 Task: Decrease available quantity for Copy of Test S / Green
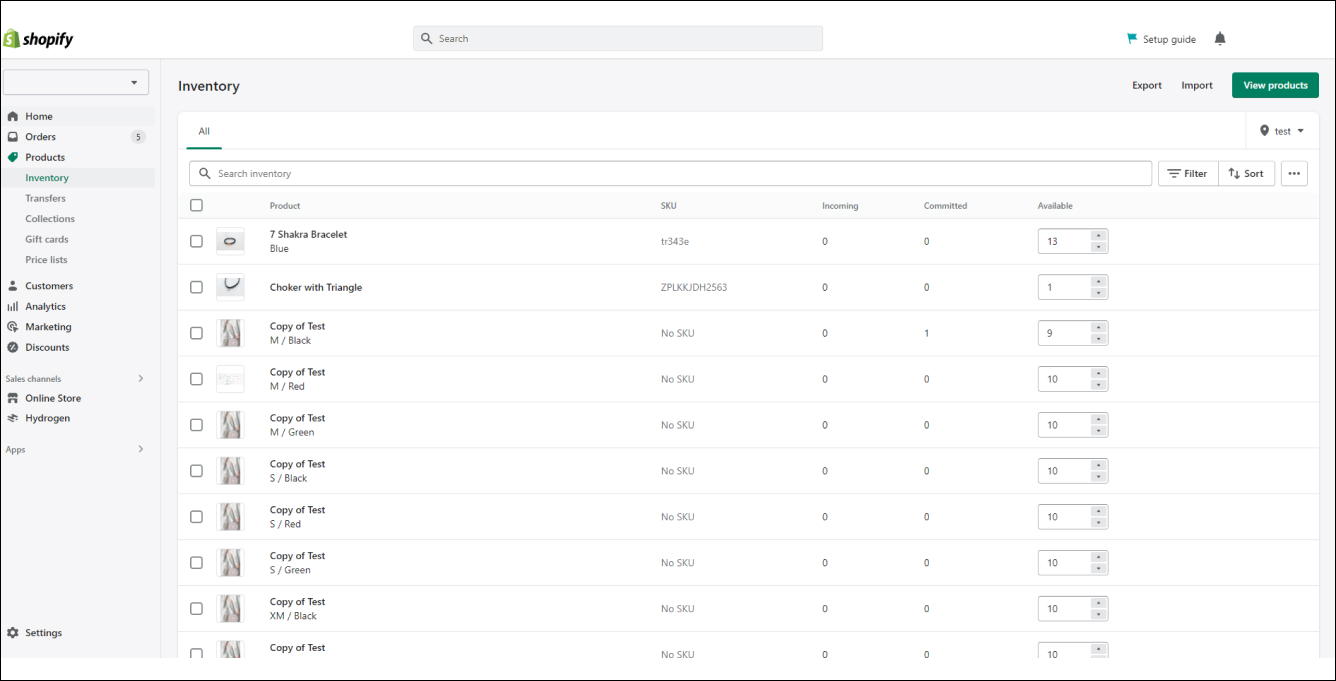pos(1099,569)
